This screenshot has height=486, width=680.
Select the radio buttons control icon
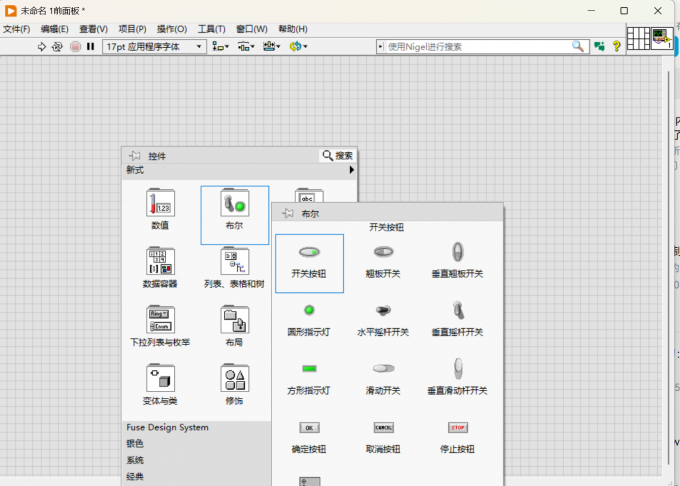tap(310, 481)
